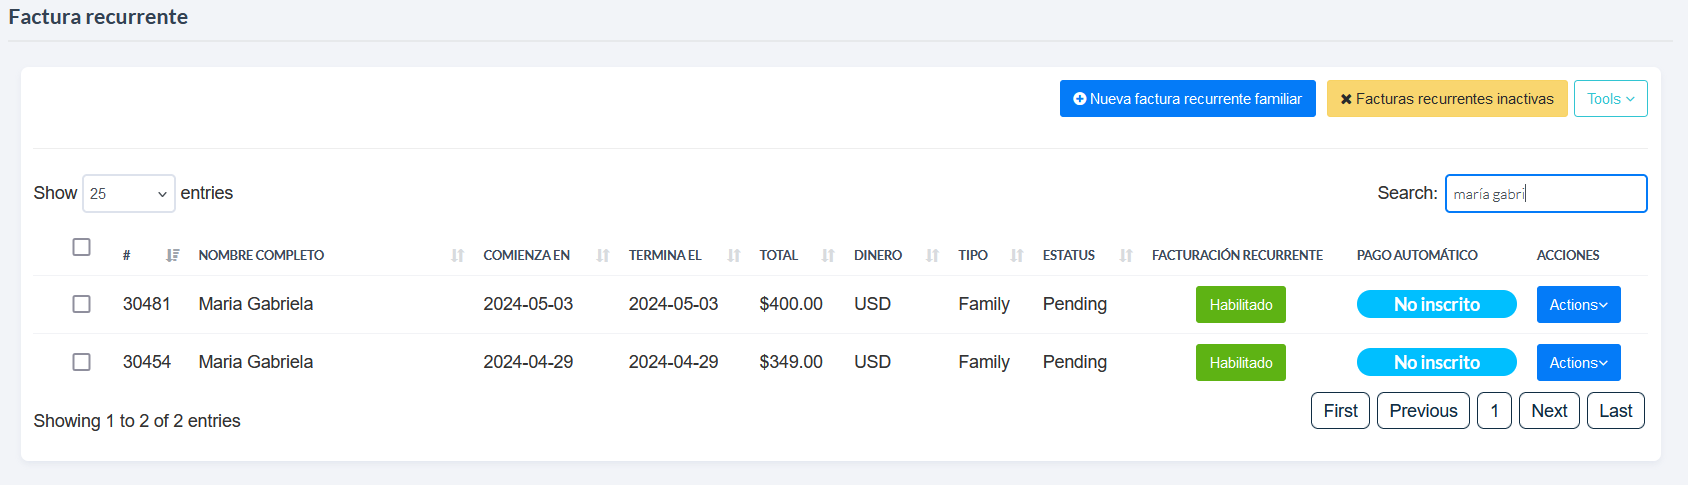The width and height of the screenshot is (1688, 485).
Task: Click Nueva factura recurrente familiar button
Action: point(1187,99)
